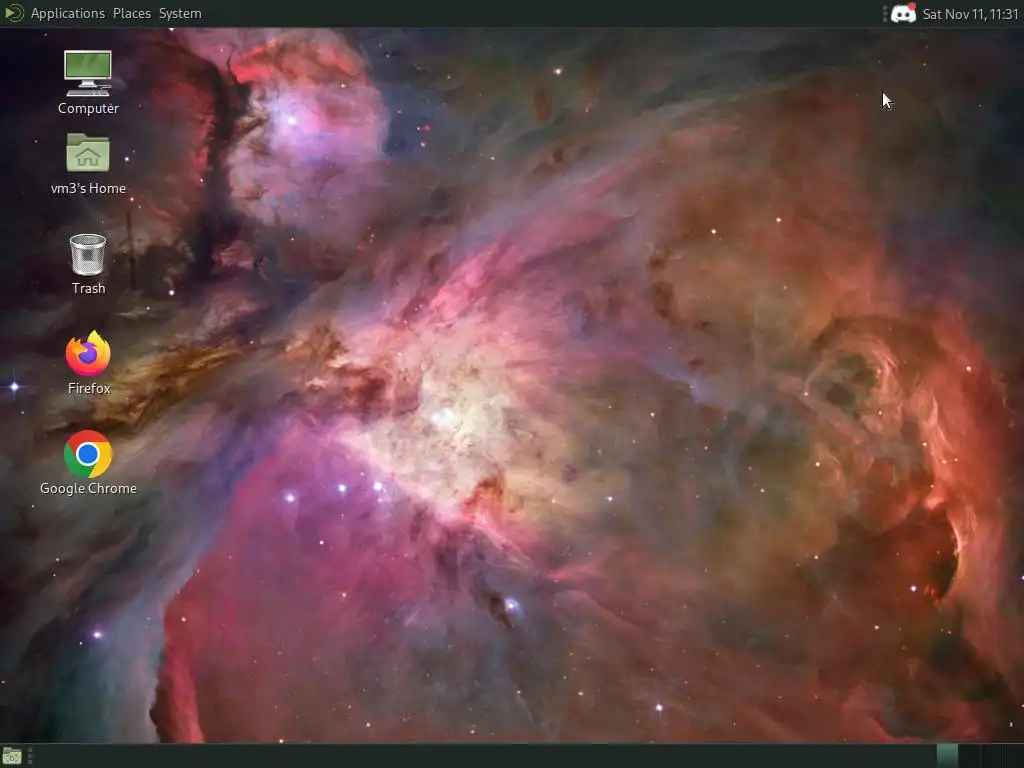Image resolution: width=1024 pixels, height=768 pixels.
Task: Open the System menu
Action: pyautogui.click(x=180, y=13)
